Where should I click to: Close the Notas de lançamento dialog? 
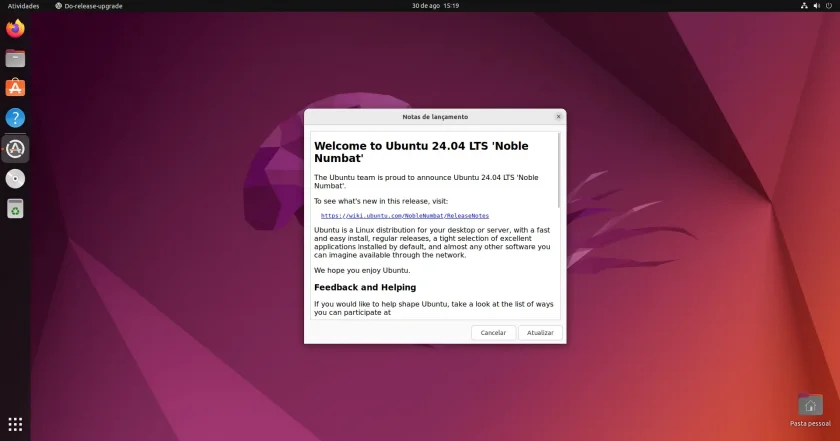tap(558, 117)
